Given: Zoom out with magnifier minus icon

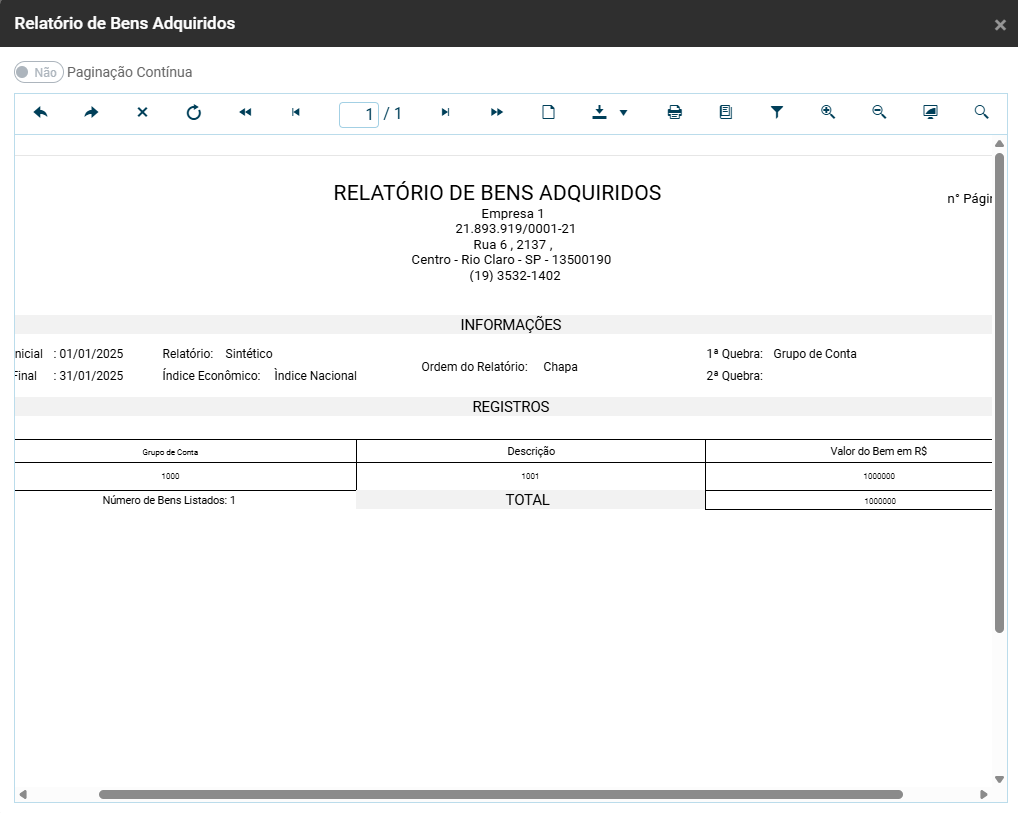Looking at the screenshot, I should coord(879,113).
